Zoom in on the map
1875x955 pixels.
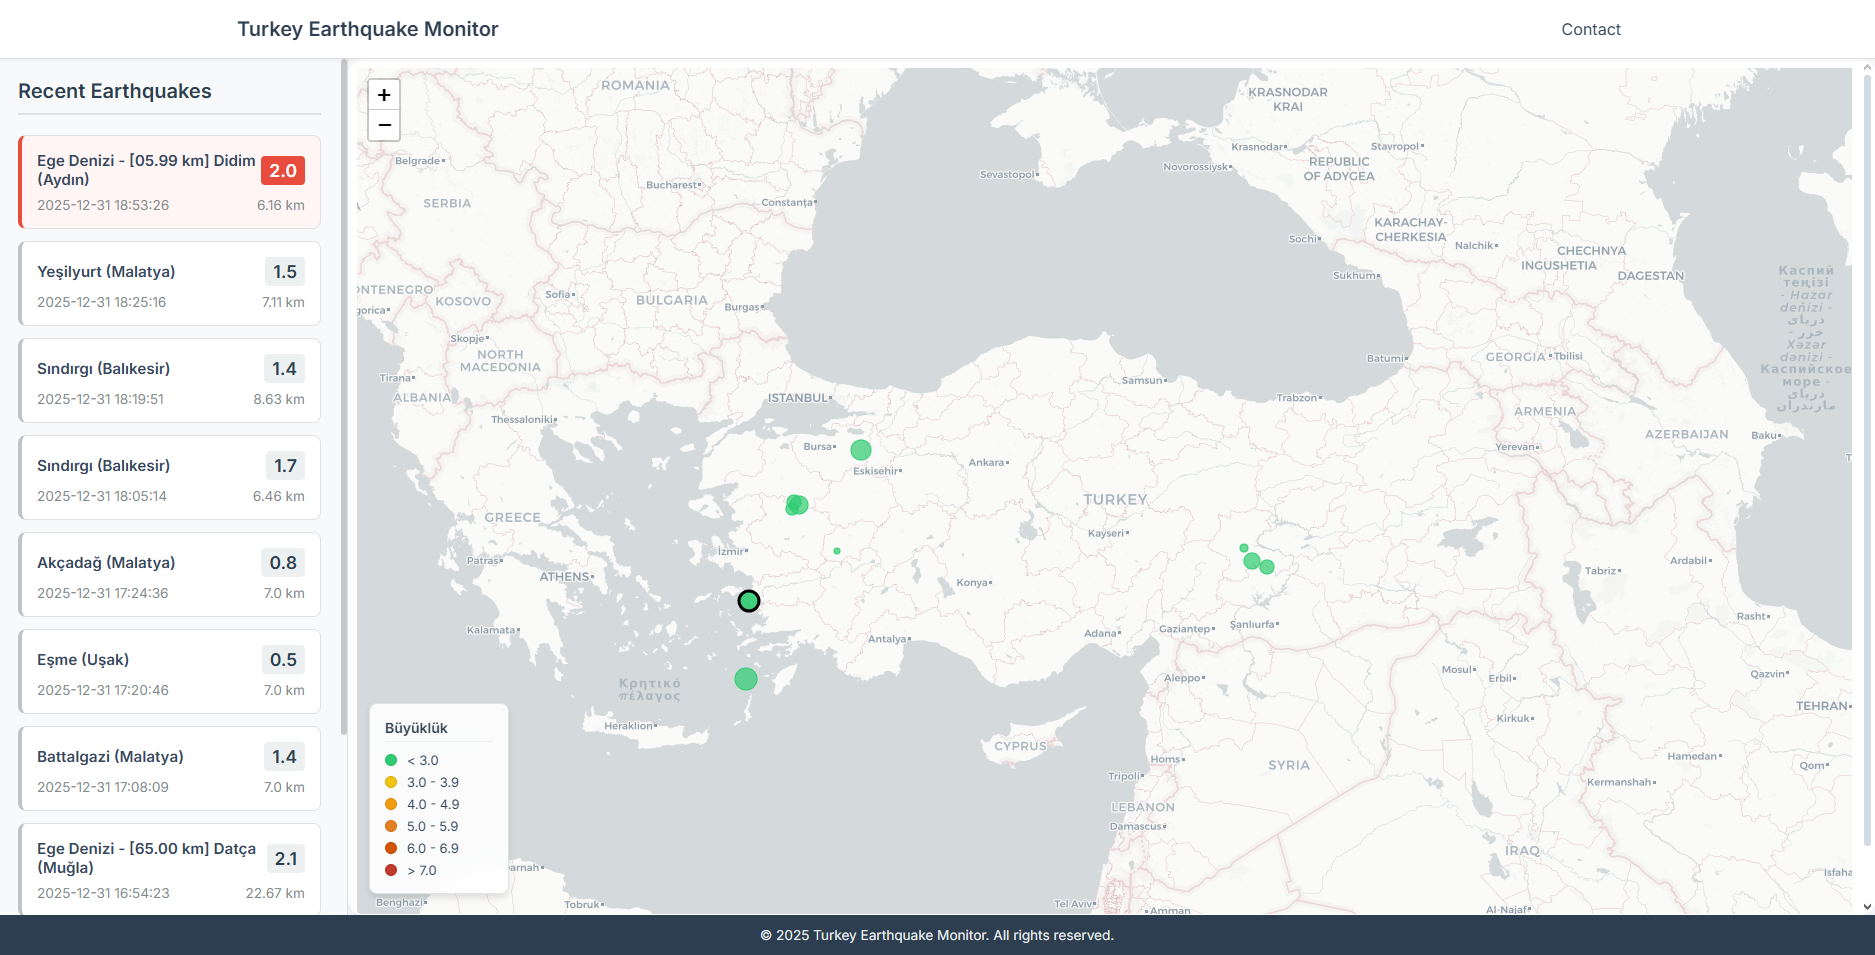(x=384, y=94)
